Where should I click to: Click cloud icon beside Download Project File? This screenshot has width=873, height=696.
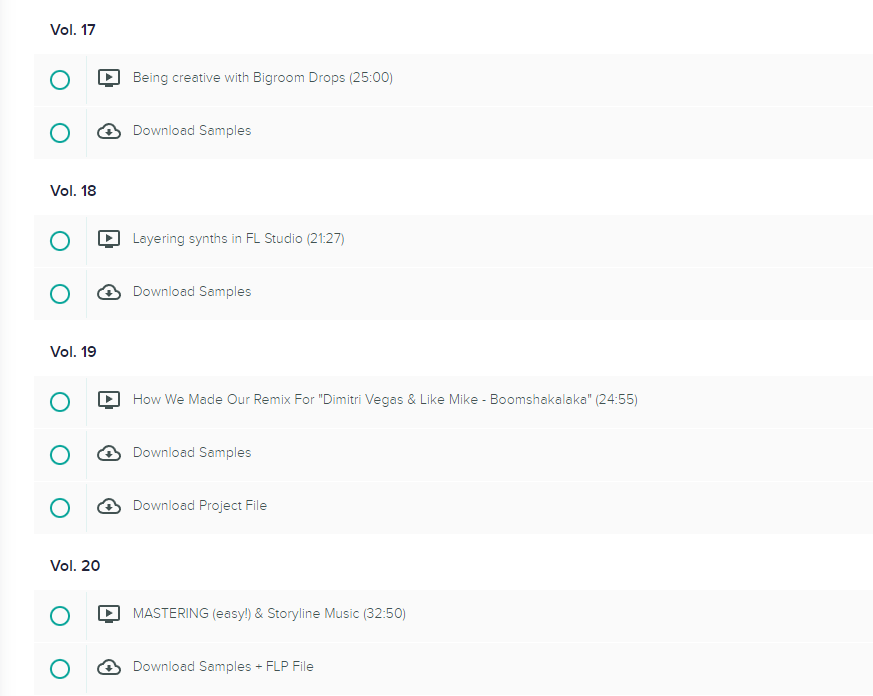(x=109, y=506)
